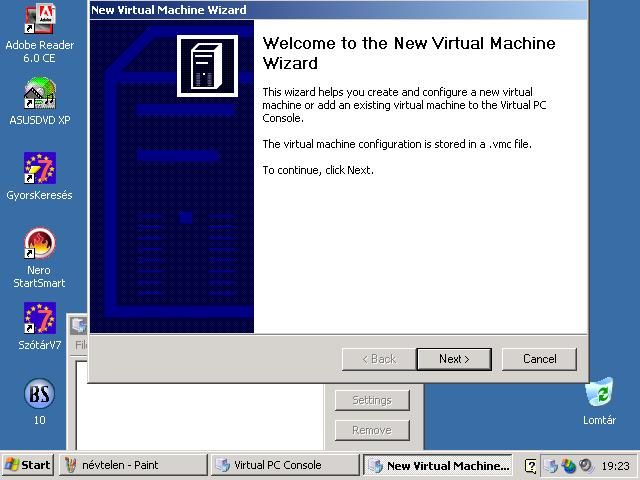Open the Windows Start menu
The width and height of the screenshot is (640, 480).
(x=28, y=465)
